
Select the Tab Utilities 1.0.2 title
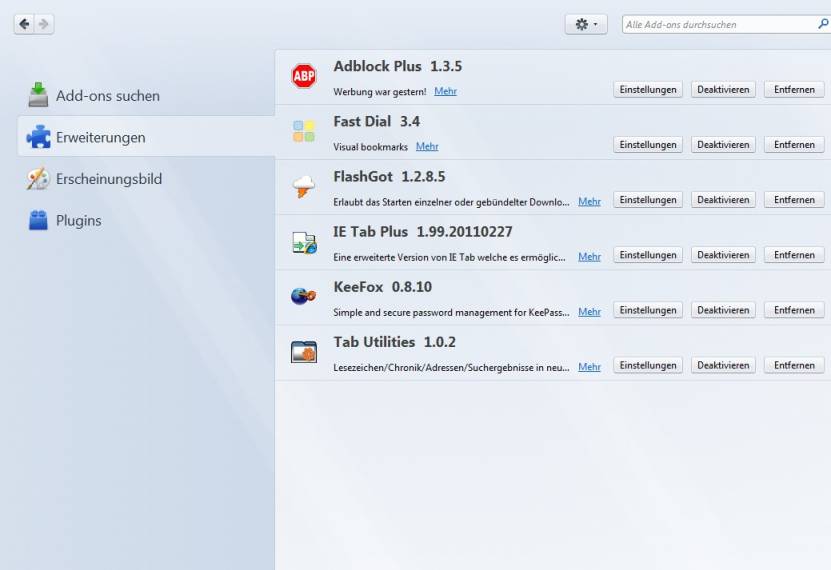[x=394, y=342]
